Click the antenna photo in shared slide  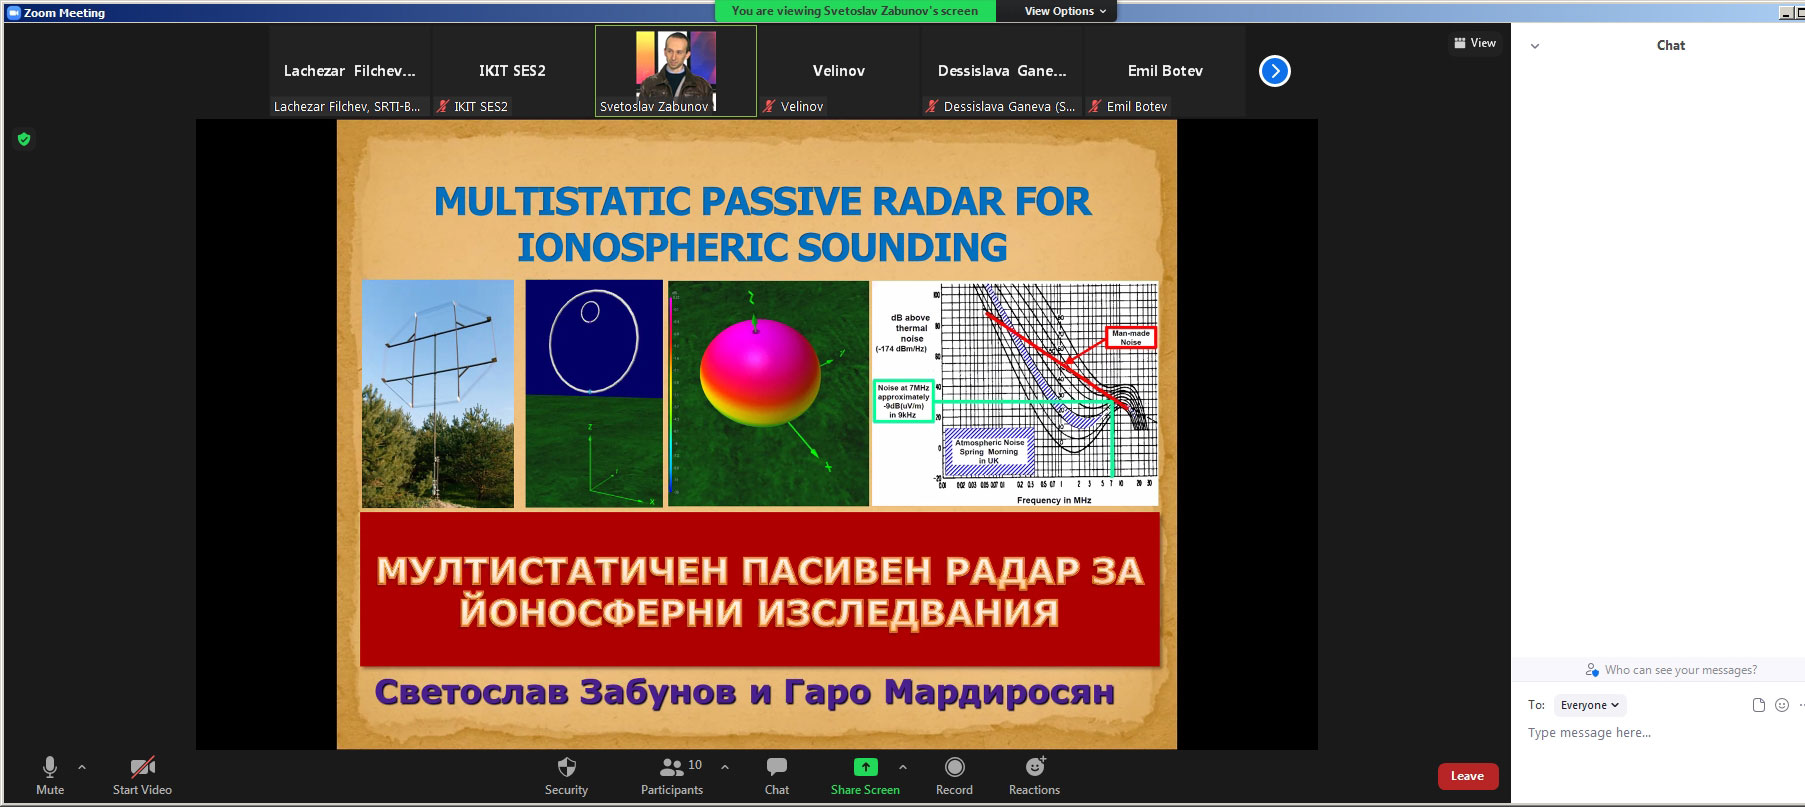438,394
